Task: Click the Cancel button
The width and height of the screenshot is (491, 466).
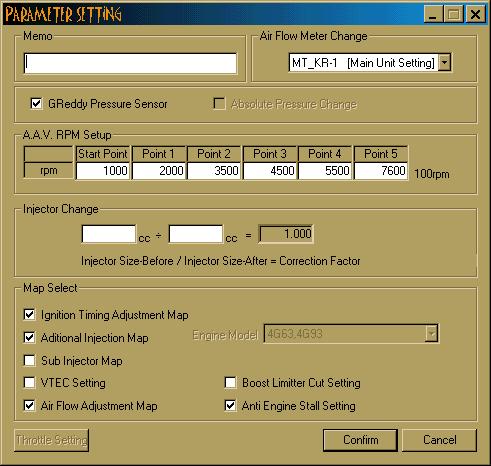Action: pyautogui.click(x=439, y=440)
